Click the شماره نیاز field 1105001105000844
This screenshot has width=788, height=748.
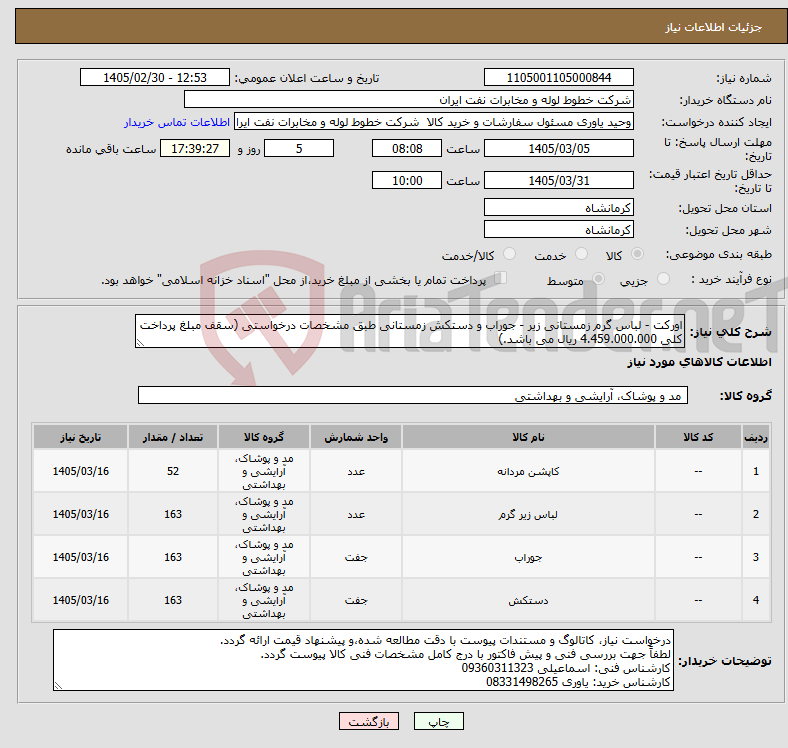(558, 77)
